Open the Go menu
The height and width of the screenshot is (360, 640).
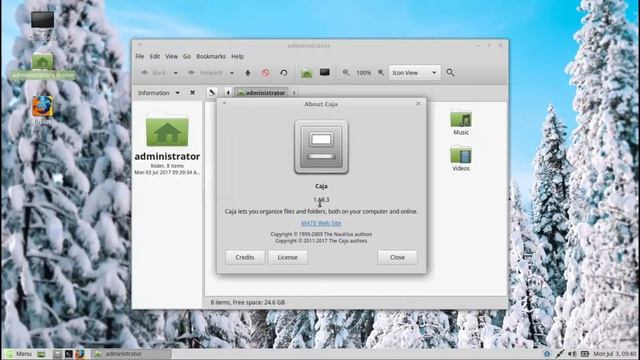point(187,56)
